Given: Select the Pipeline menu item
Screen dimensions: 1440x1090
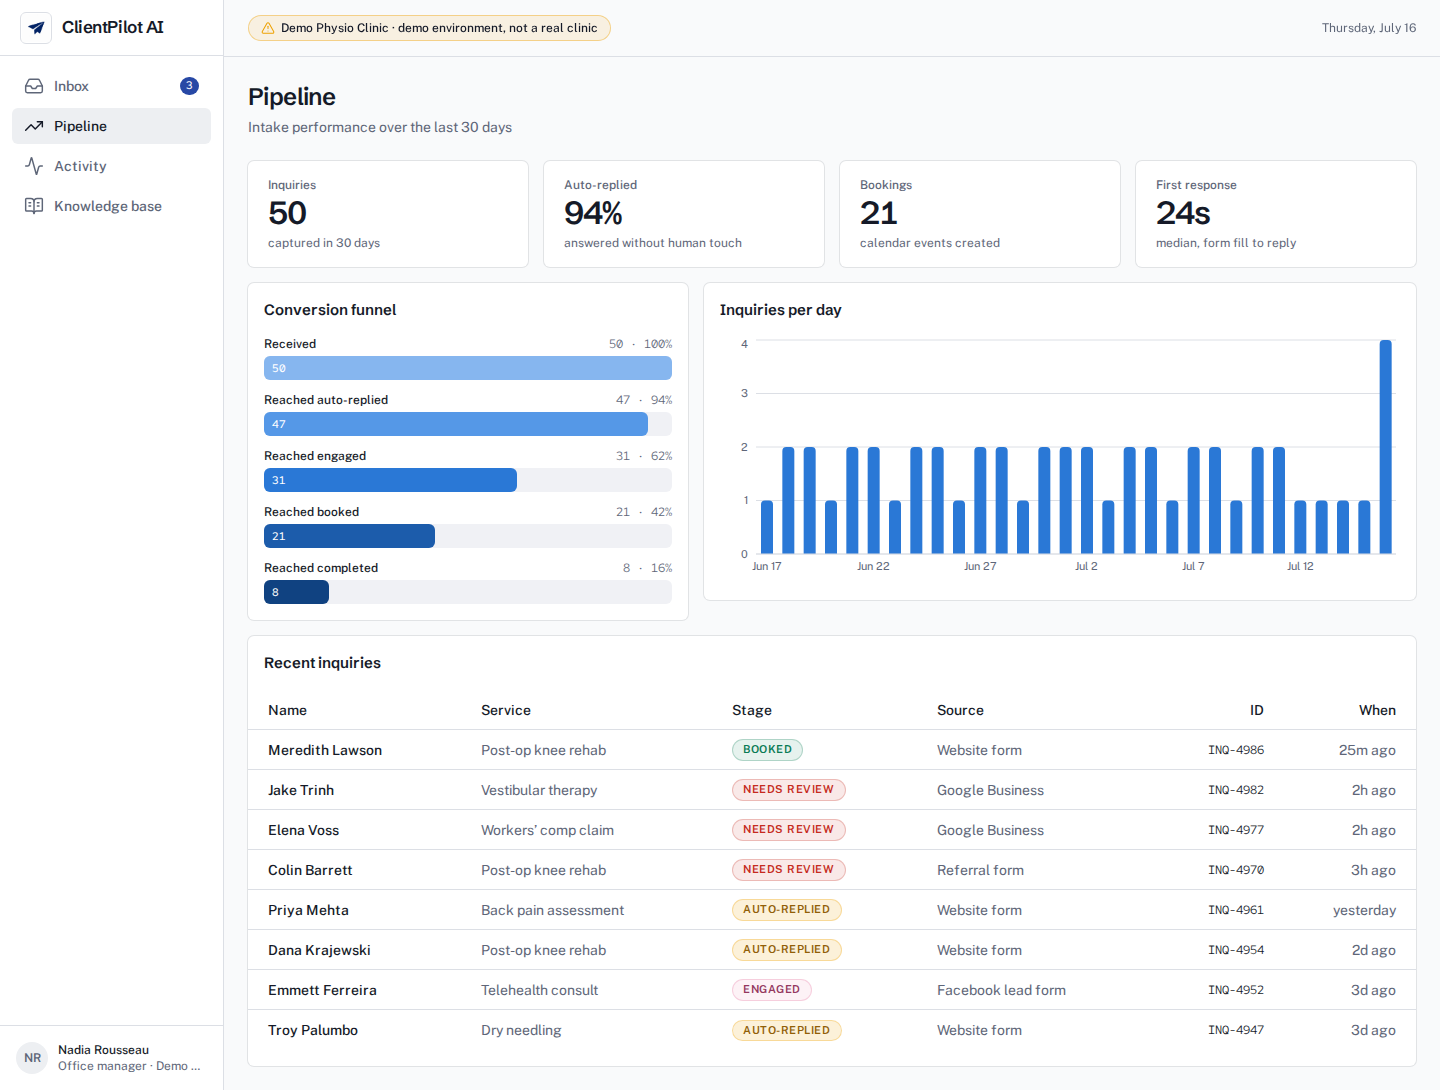Looking at the screenshot, I should point(111,126).
